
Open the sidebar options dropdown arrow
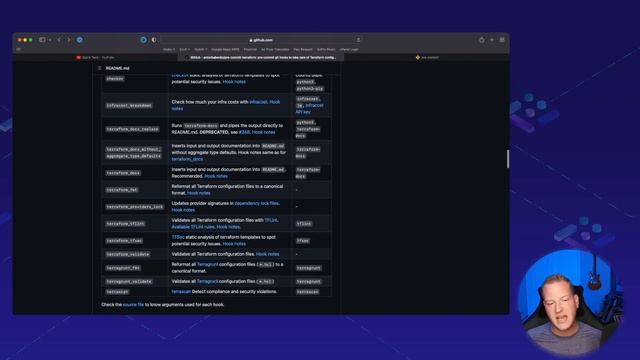tap(49, 40)
